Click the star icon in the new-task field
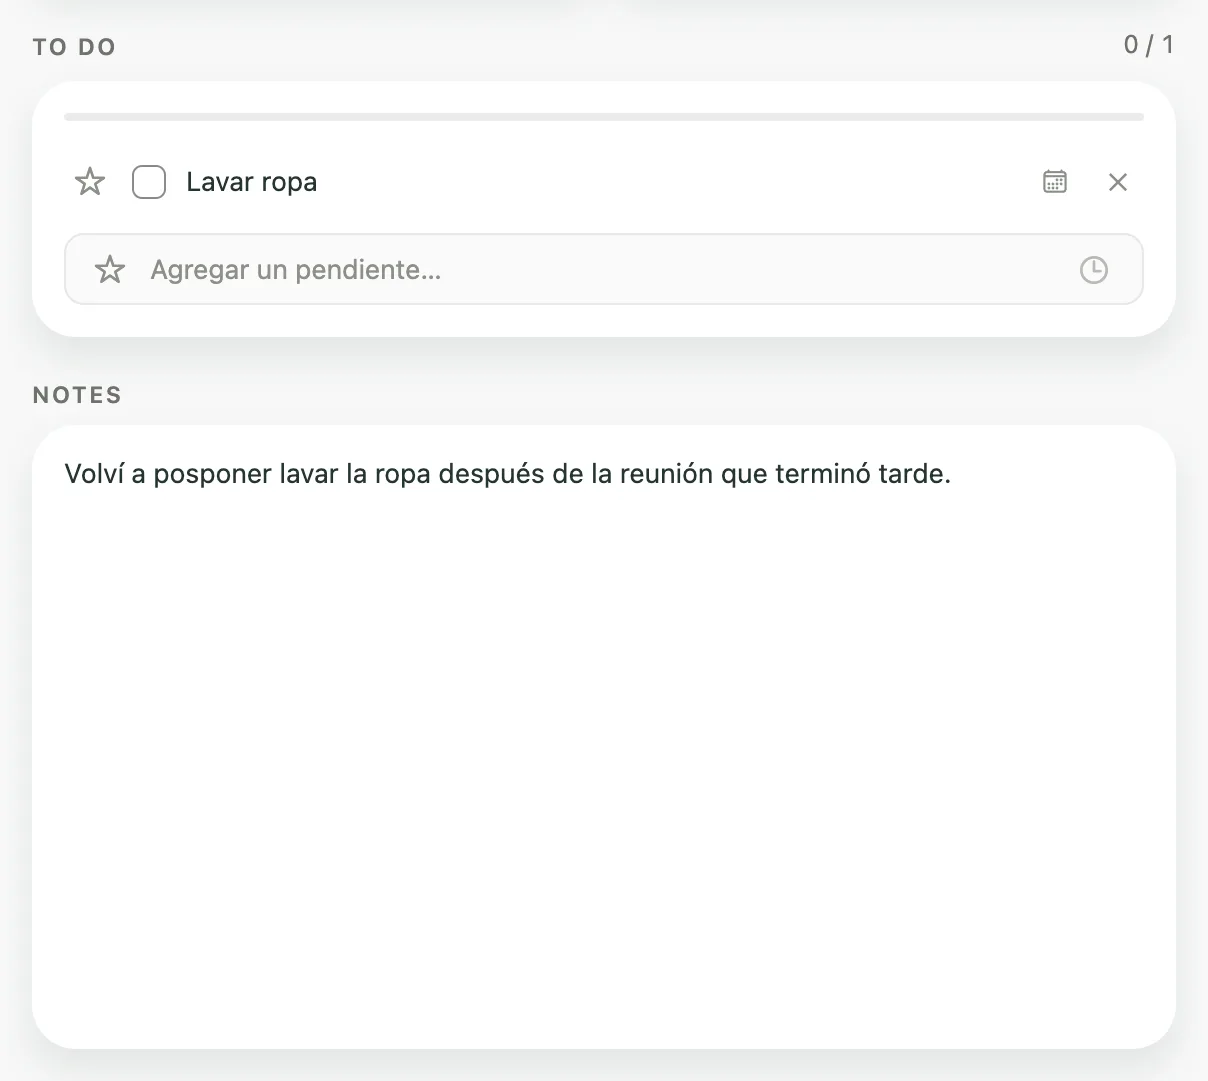1208x1081 pixels. [110, 269]
